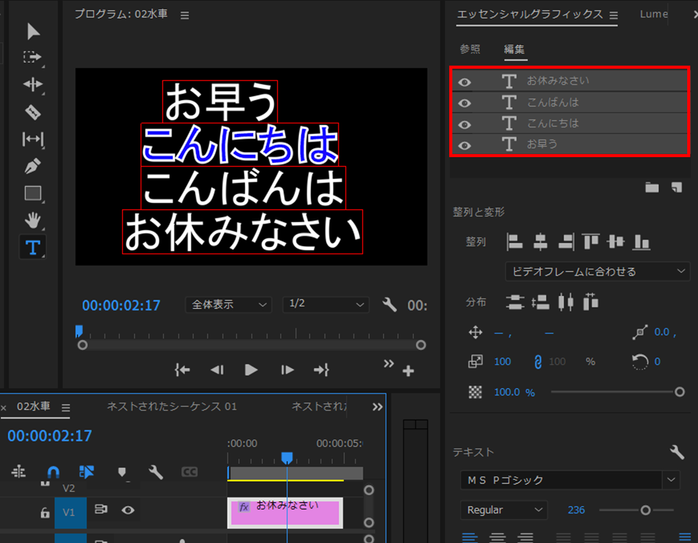Hide the お早う text layer
Screen dimensions: 698x543
(x=465, y=146)
